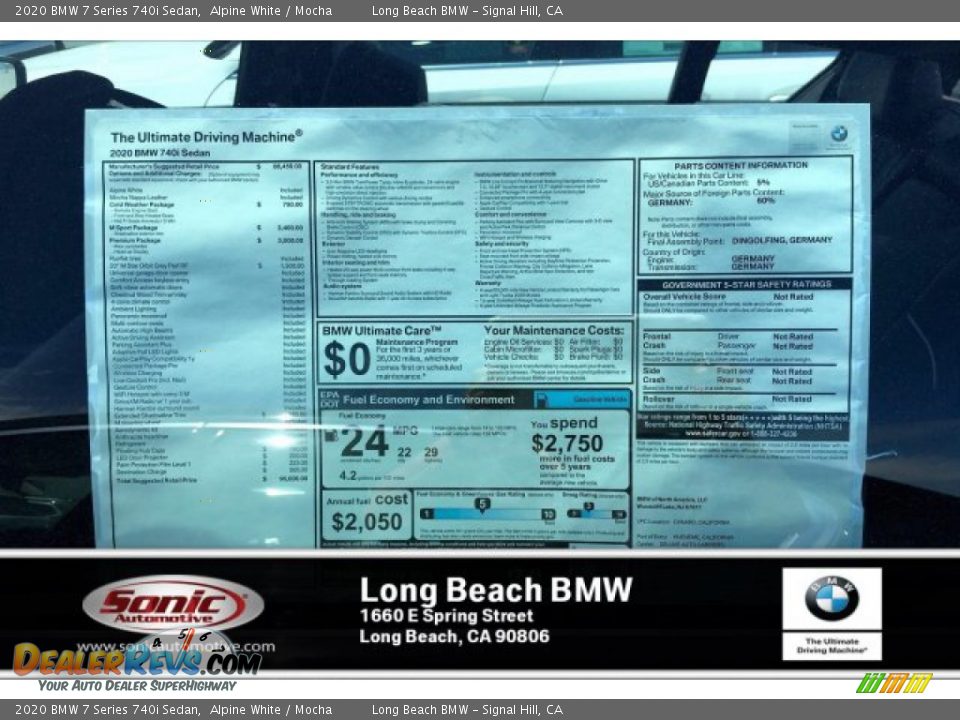
Task: Click 'Long Beach, CA 90806' text
Action: [454, 637]
